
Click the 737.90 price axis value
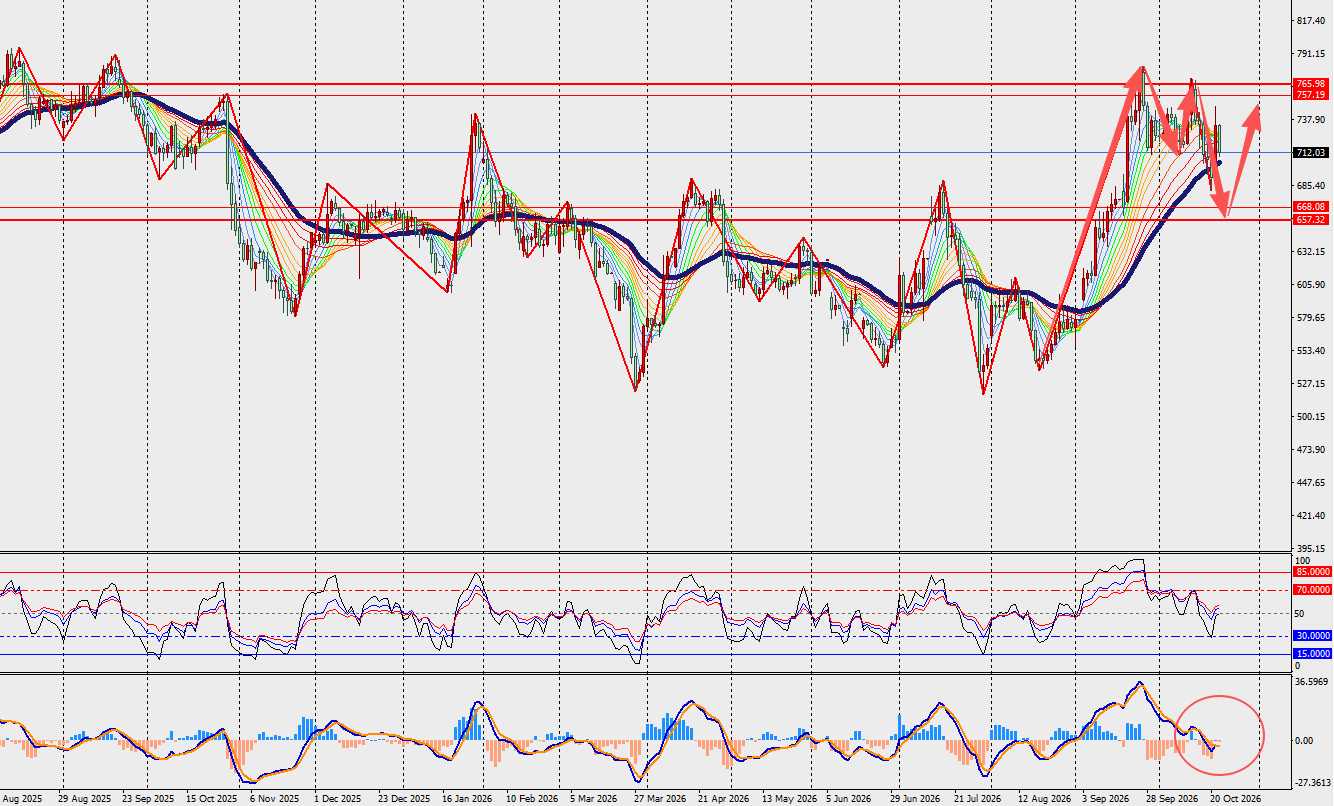1310,120
